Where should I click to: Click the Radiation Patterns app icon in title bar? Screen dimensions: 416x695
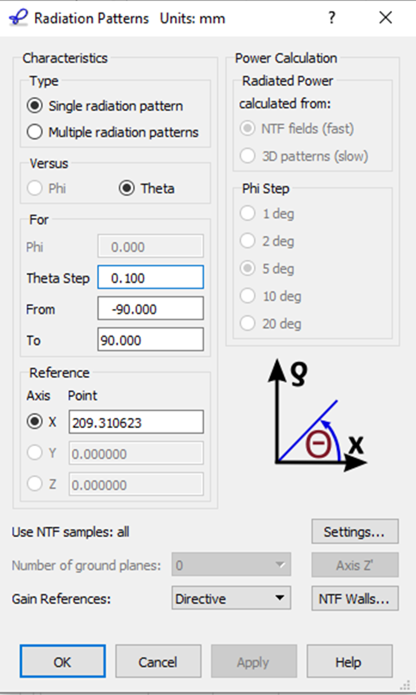[x=19, y=19]
